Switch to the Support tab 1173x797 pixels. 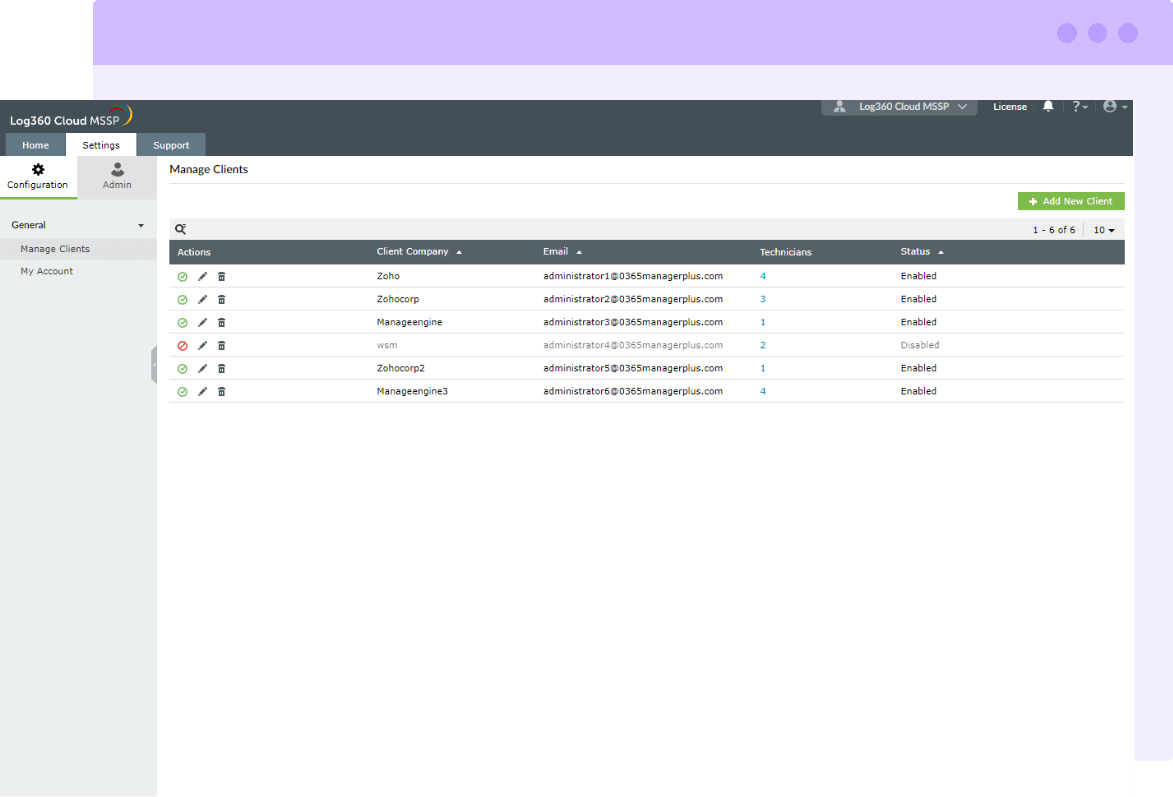pyautogui.click(x=171, y=144)
